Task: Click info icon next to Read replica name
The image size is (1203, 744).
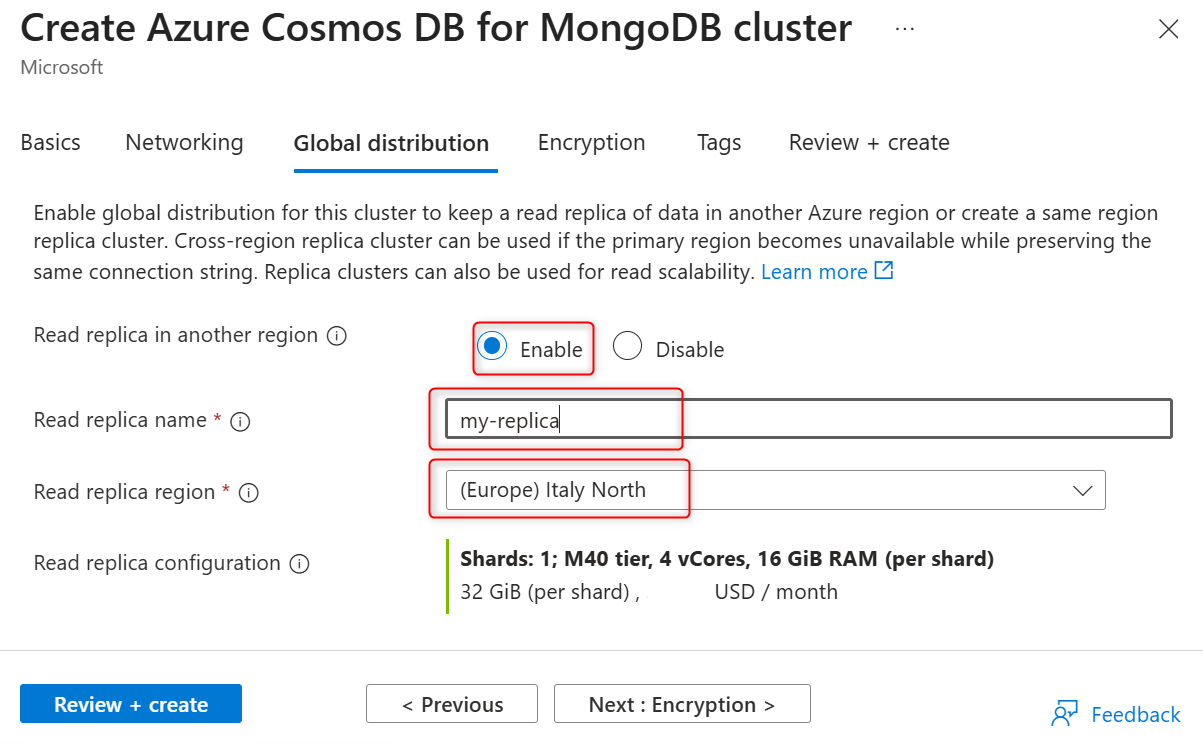Action: click(240, 422)
